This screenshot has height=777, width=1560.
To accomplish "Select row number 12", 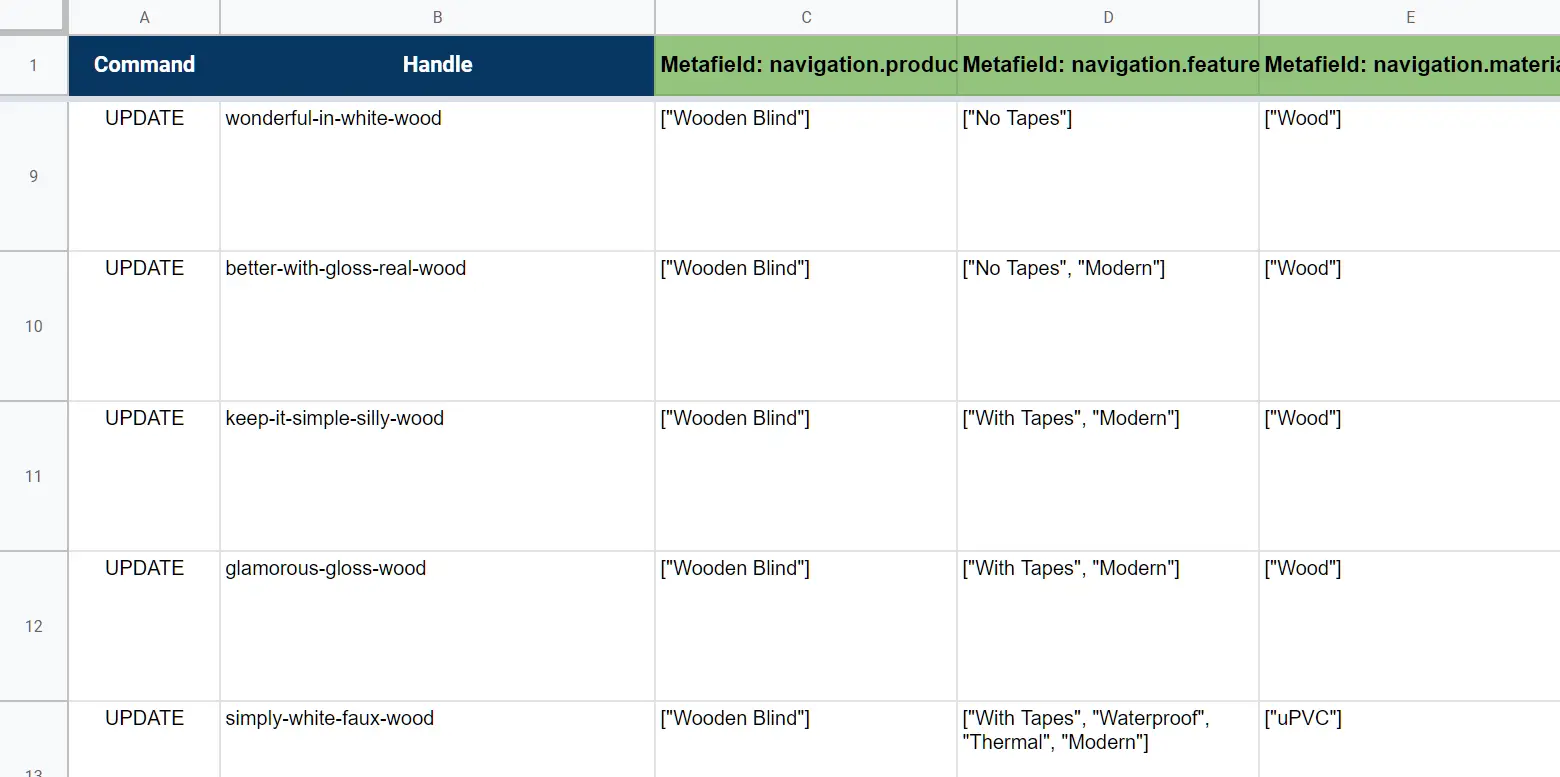I will [33, 625].
